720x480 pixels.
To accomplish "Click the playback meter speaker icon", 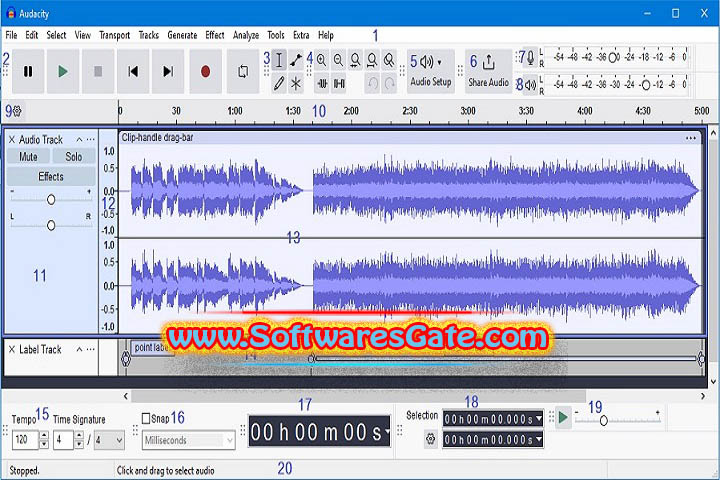I will [530, 85].
